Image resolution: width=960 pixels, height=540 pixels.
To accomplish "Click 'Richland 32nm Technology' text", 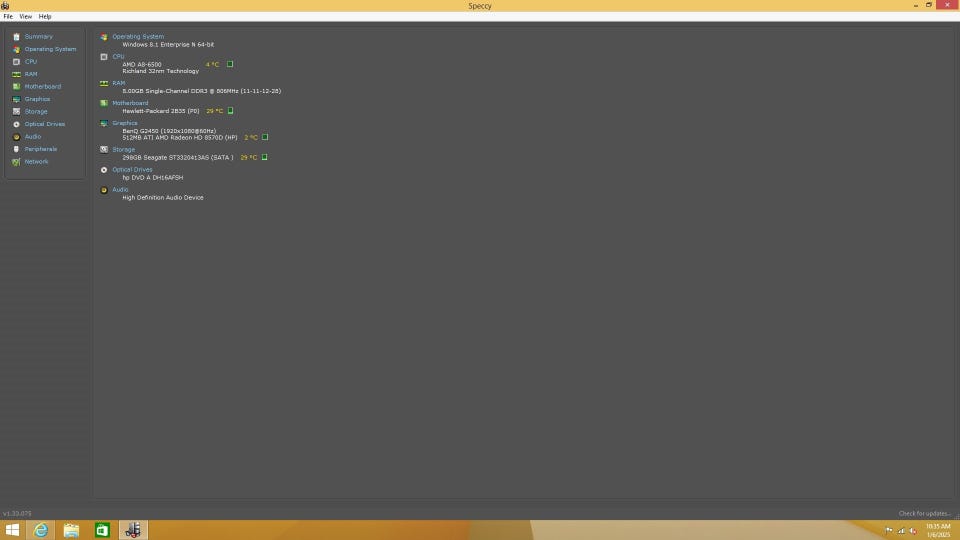I will pyautogui.click(x=160, y=71).
